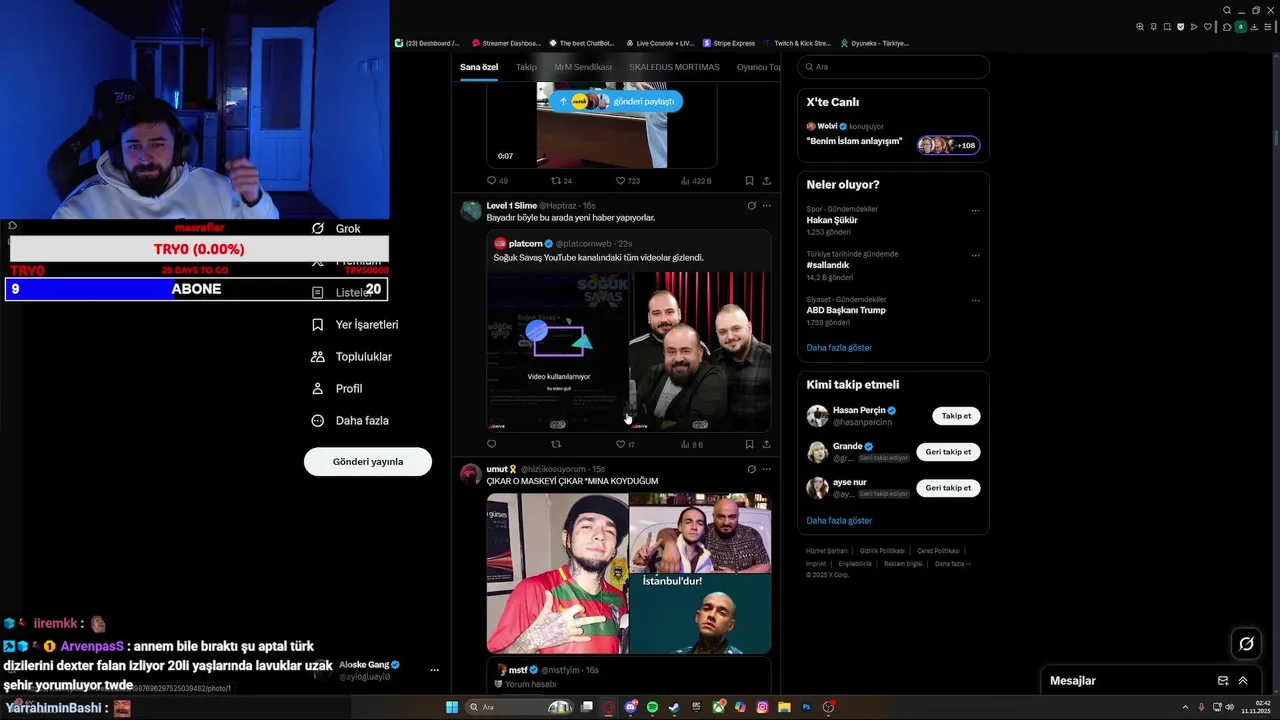Open more options for #sallandık trend
The height and width of the screenshot is (720, 1280).
click(x=976, y=256)
